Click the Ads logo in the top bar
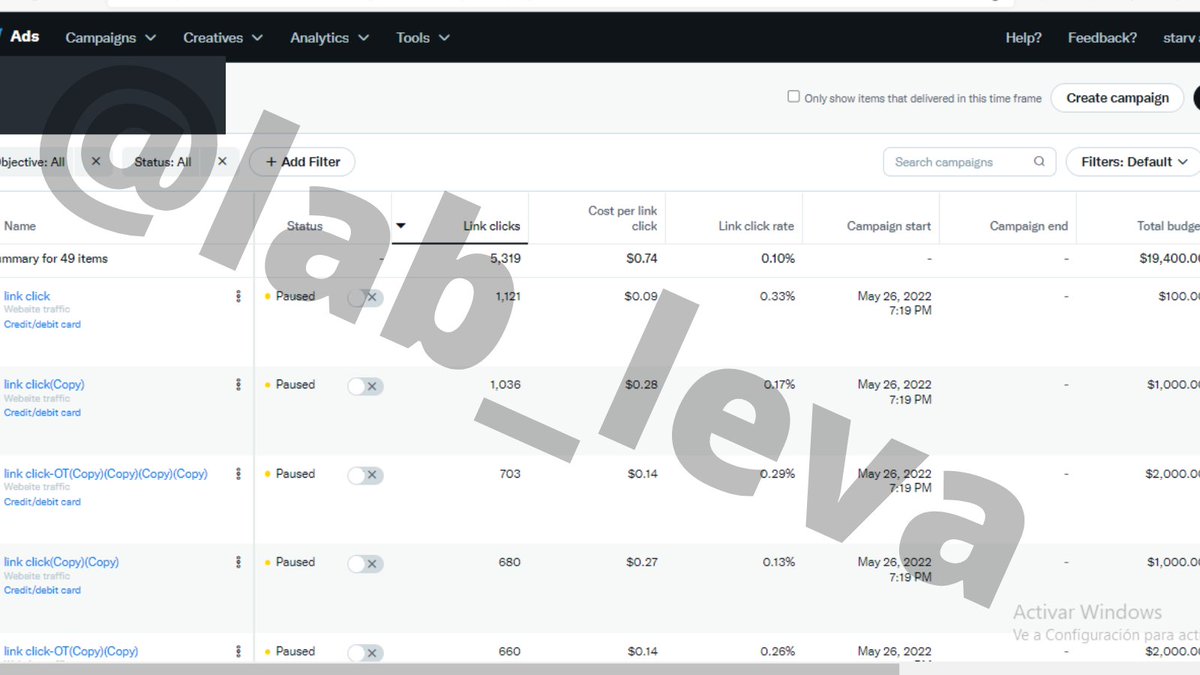Image resolution: width=1200 pixels, height=675 pixels. point(25,36)
